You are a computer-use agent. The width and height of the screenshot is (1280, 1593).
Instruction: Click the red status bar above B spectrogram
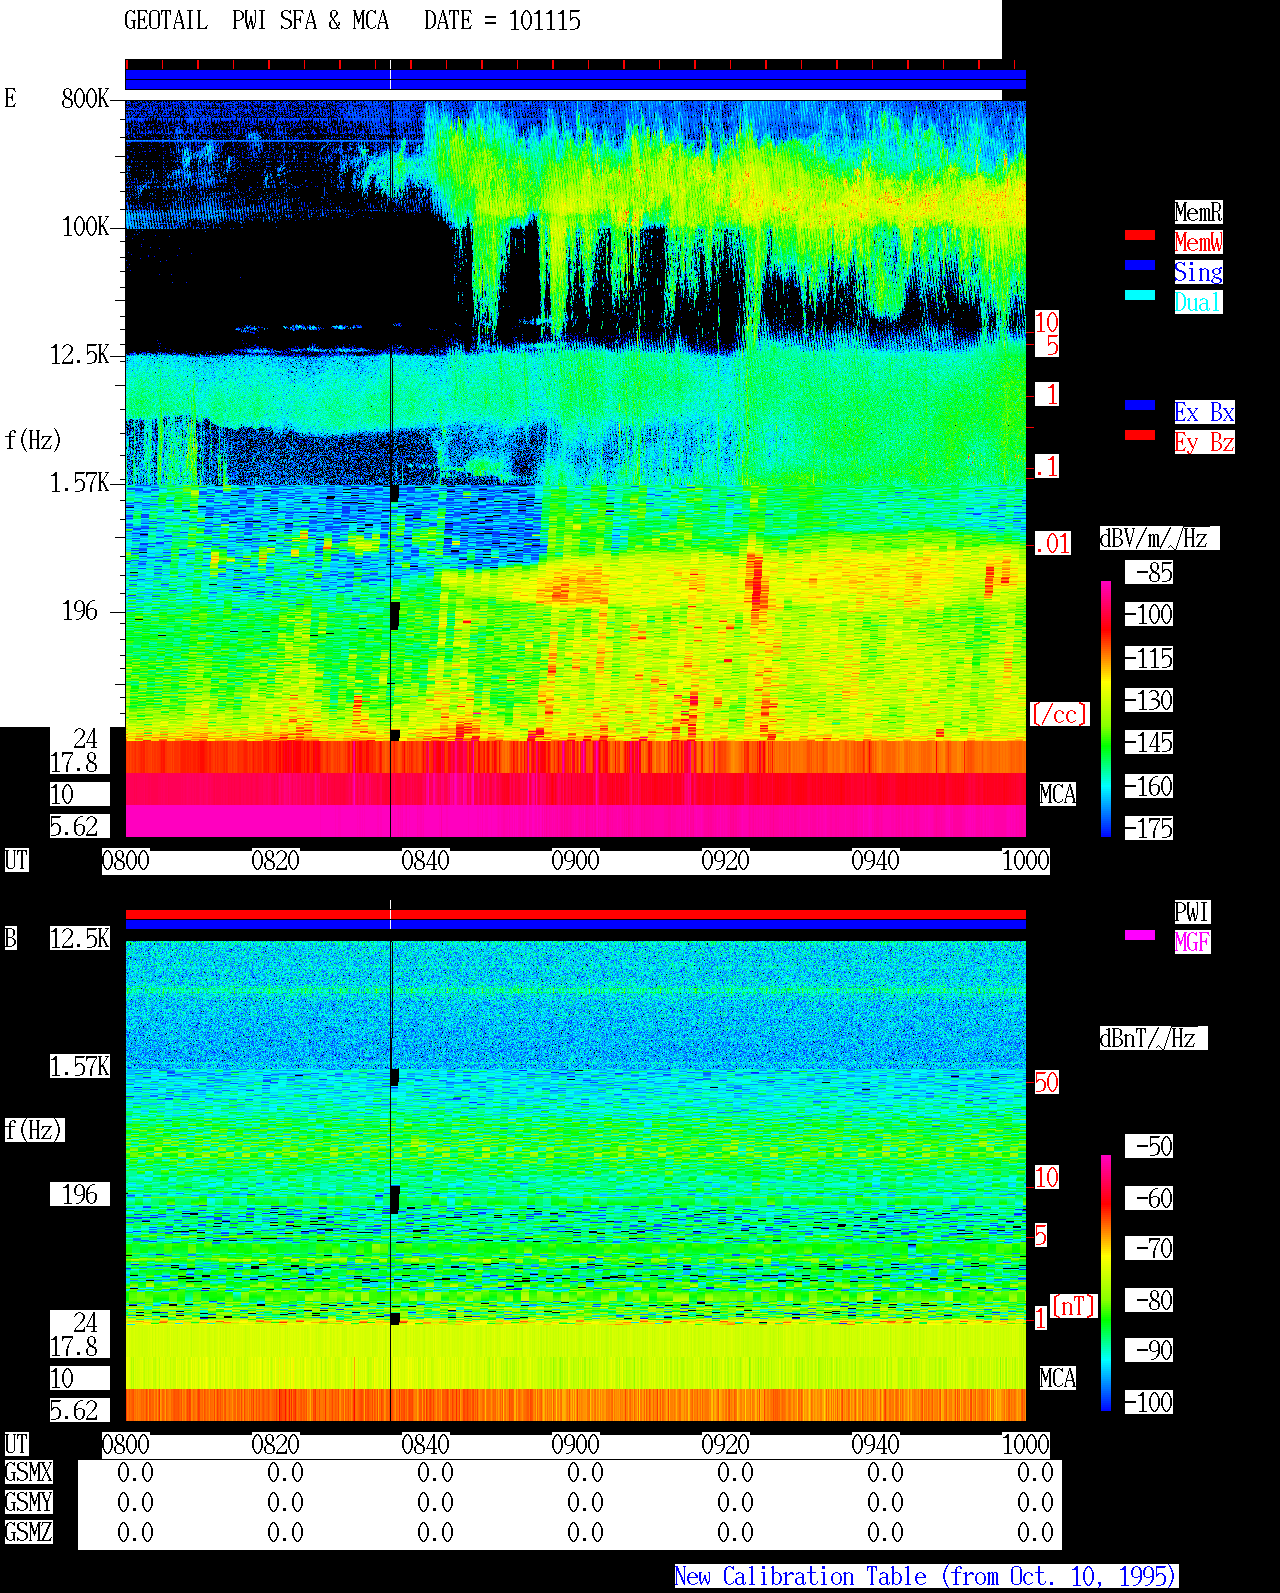pos(575,914)
